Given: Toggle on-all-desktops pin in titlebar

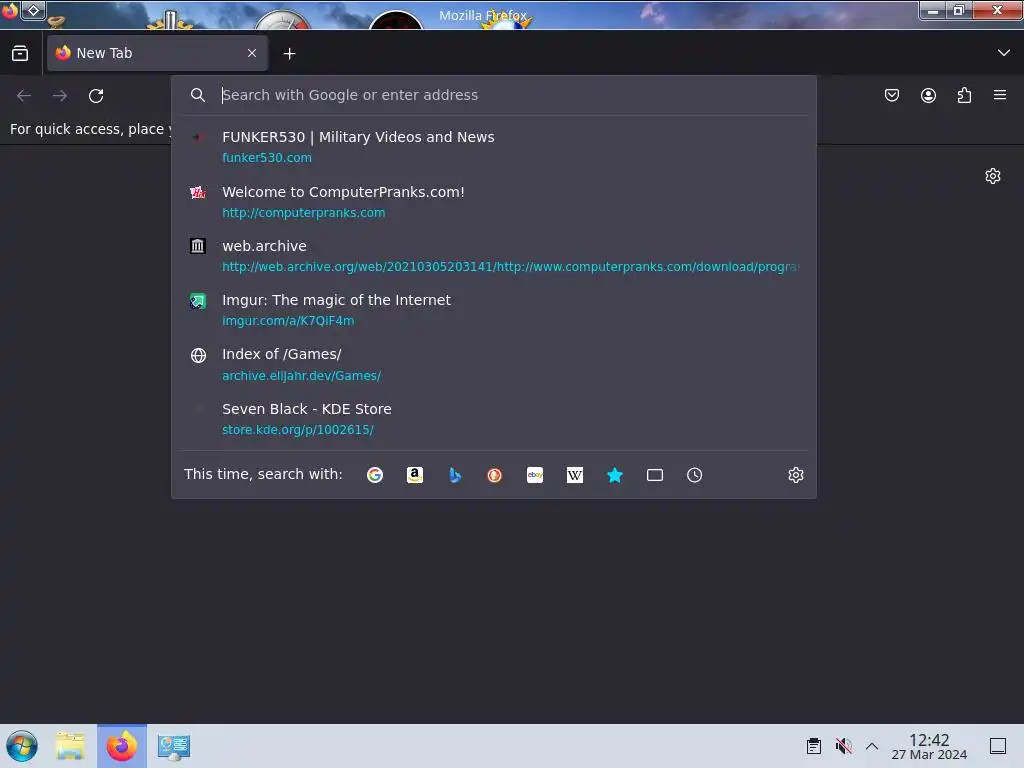Looking at the screenshot, I should pyautogui.click(x=33, y=10).
